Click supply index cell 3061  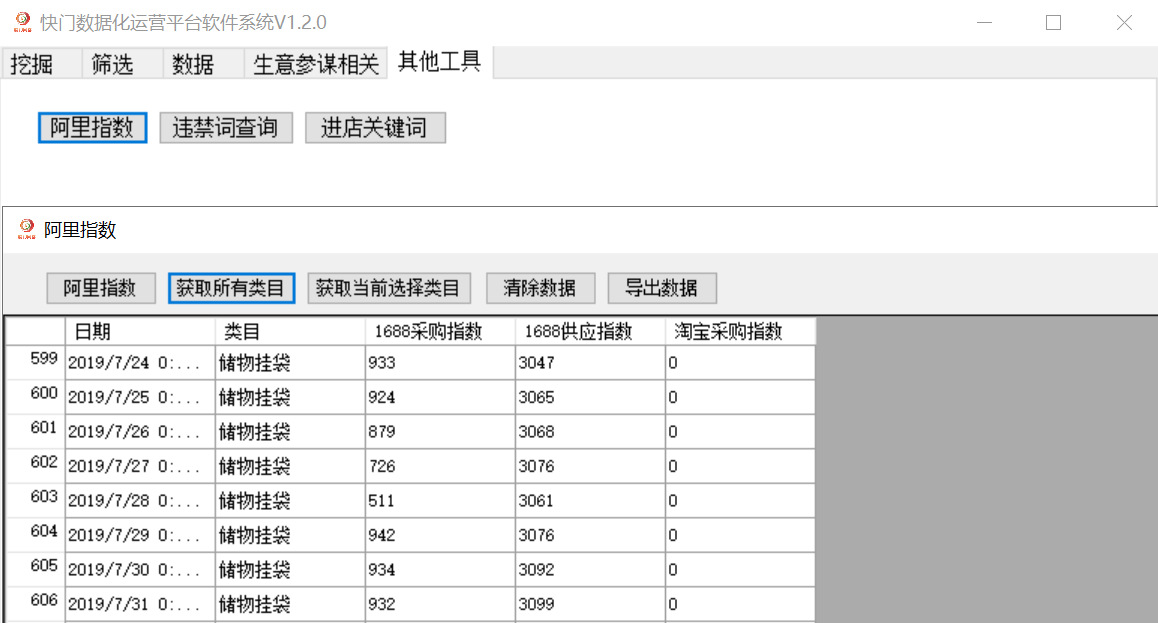click(x=590, y=500)
